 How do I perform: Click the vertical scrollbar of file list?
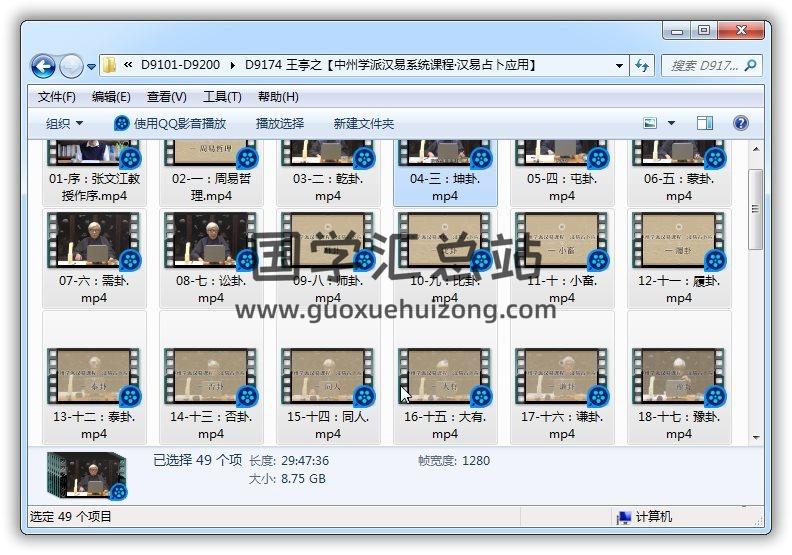[755, 200]
